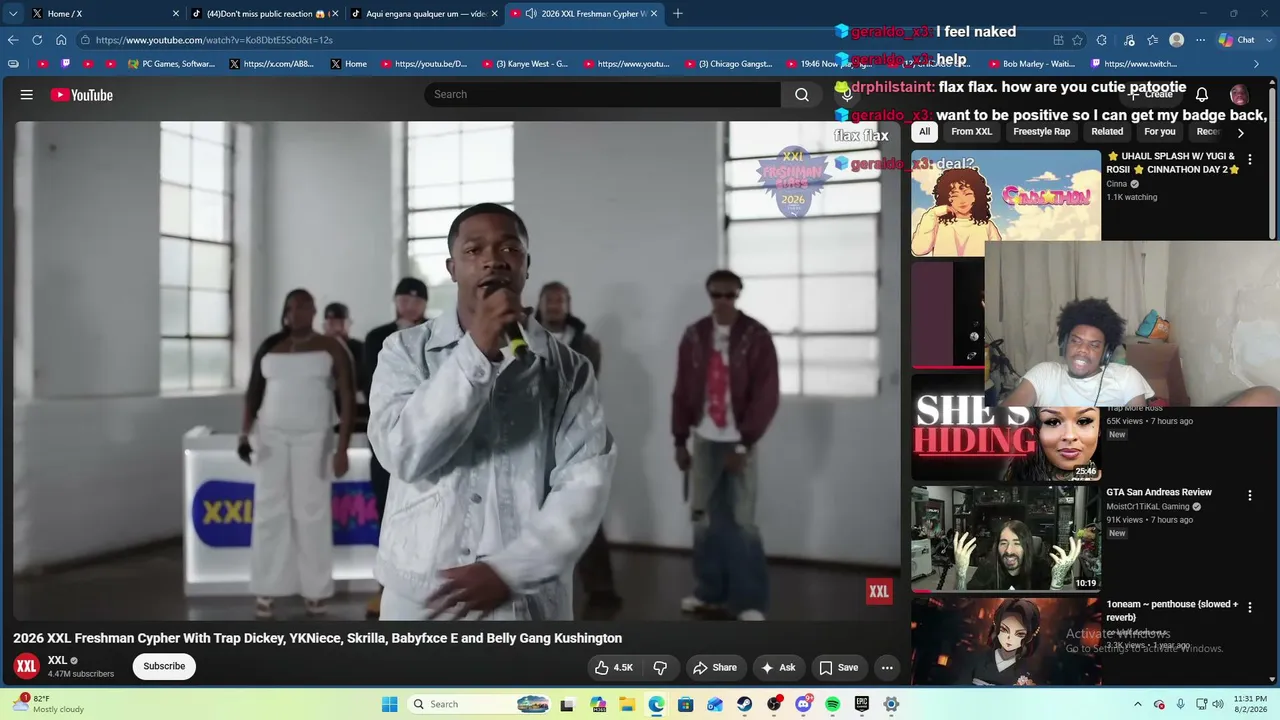The height and width of the screenshot is (720, 1280).
Task: Open Epic Games Launcher from taskbar
Action: pyautogui.click(x=862, y=704)
